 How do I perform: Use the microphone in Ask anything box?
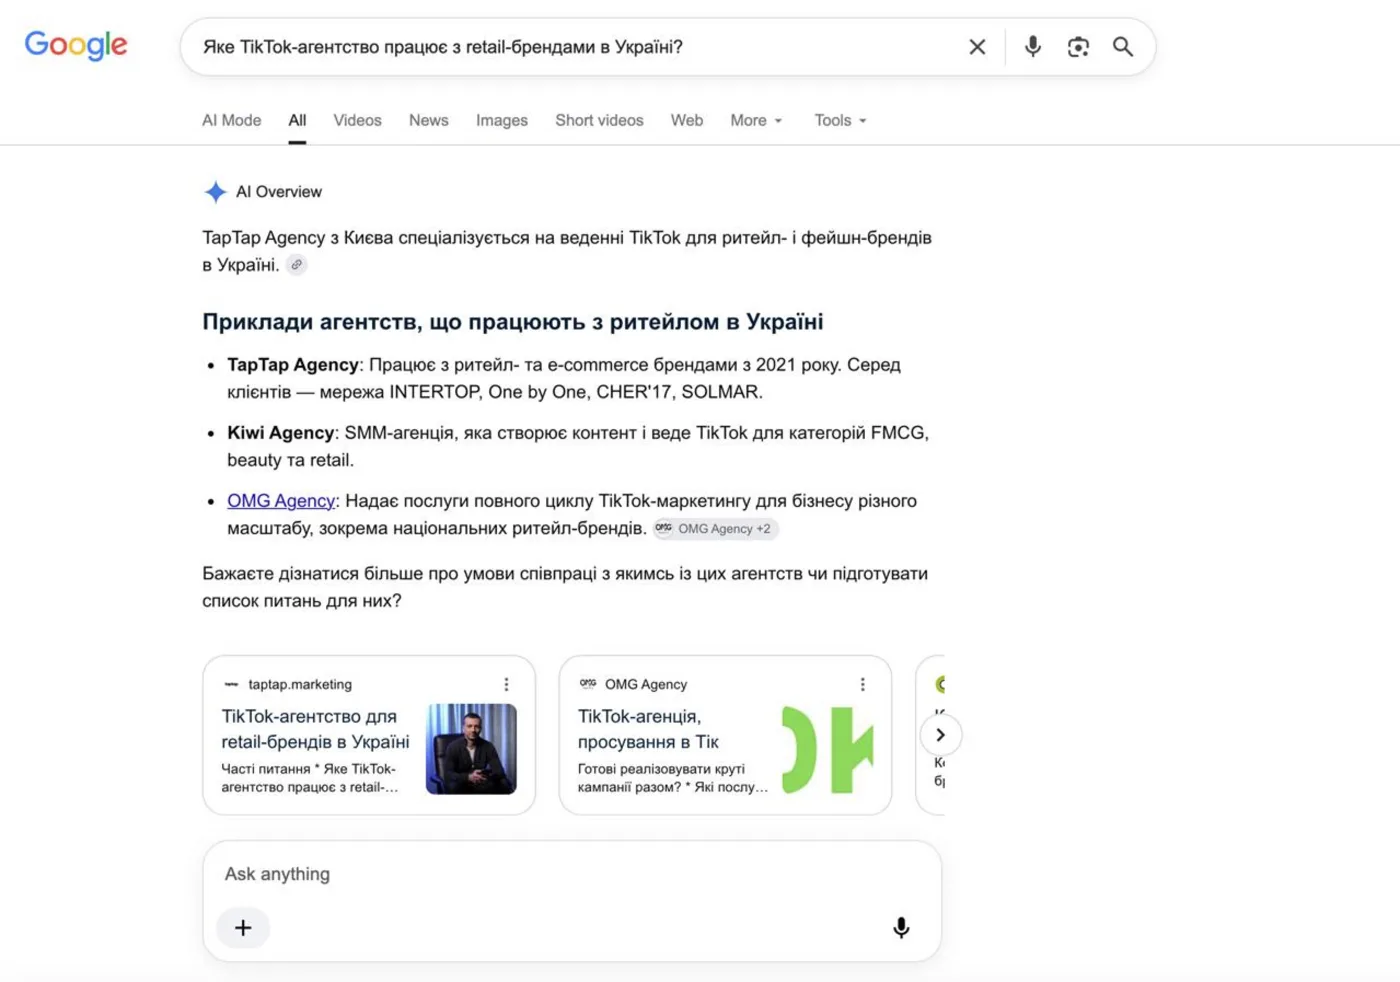901,928
